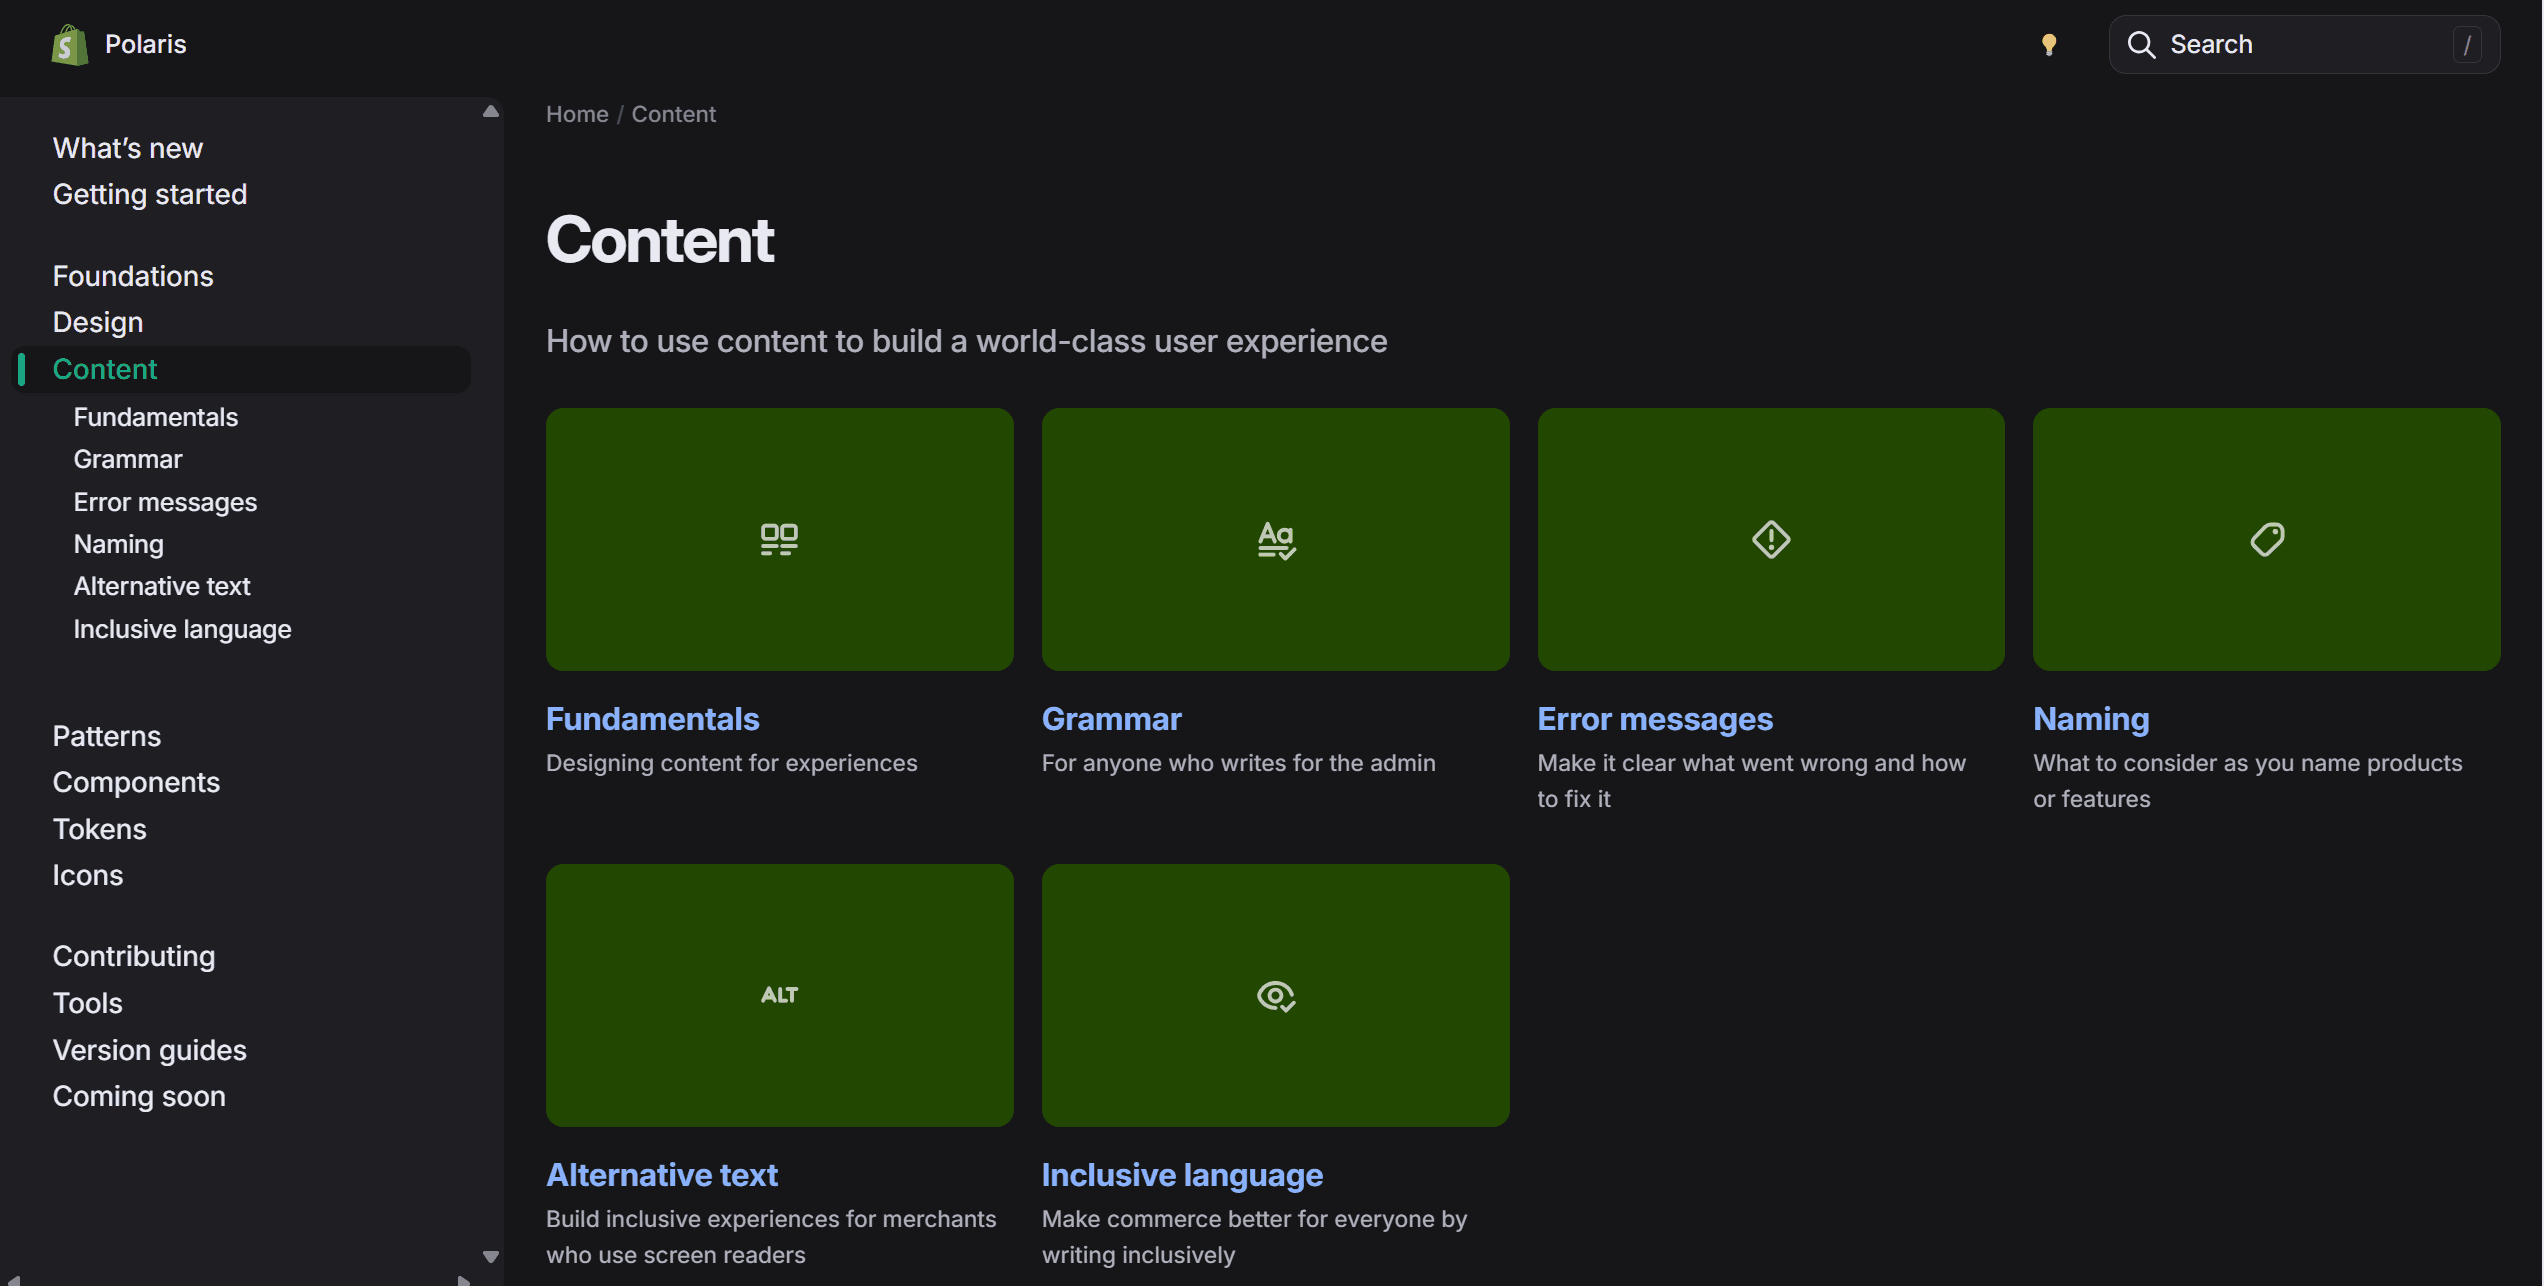This screenshot has width=2544, height=1286.
Task: Open the Naming card heading link
Action: click(x=2091, y=719)
